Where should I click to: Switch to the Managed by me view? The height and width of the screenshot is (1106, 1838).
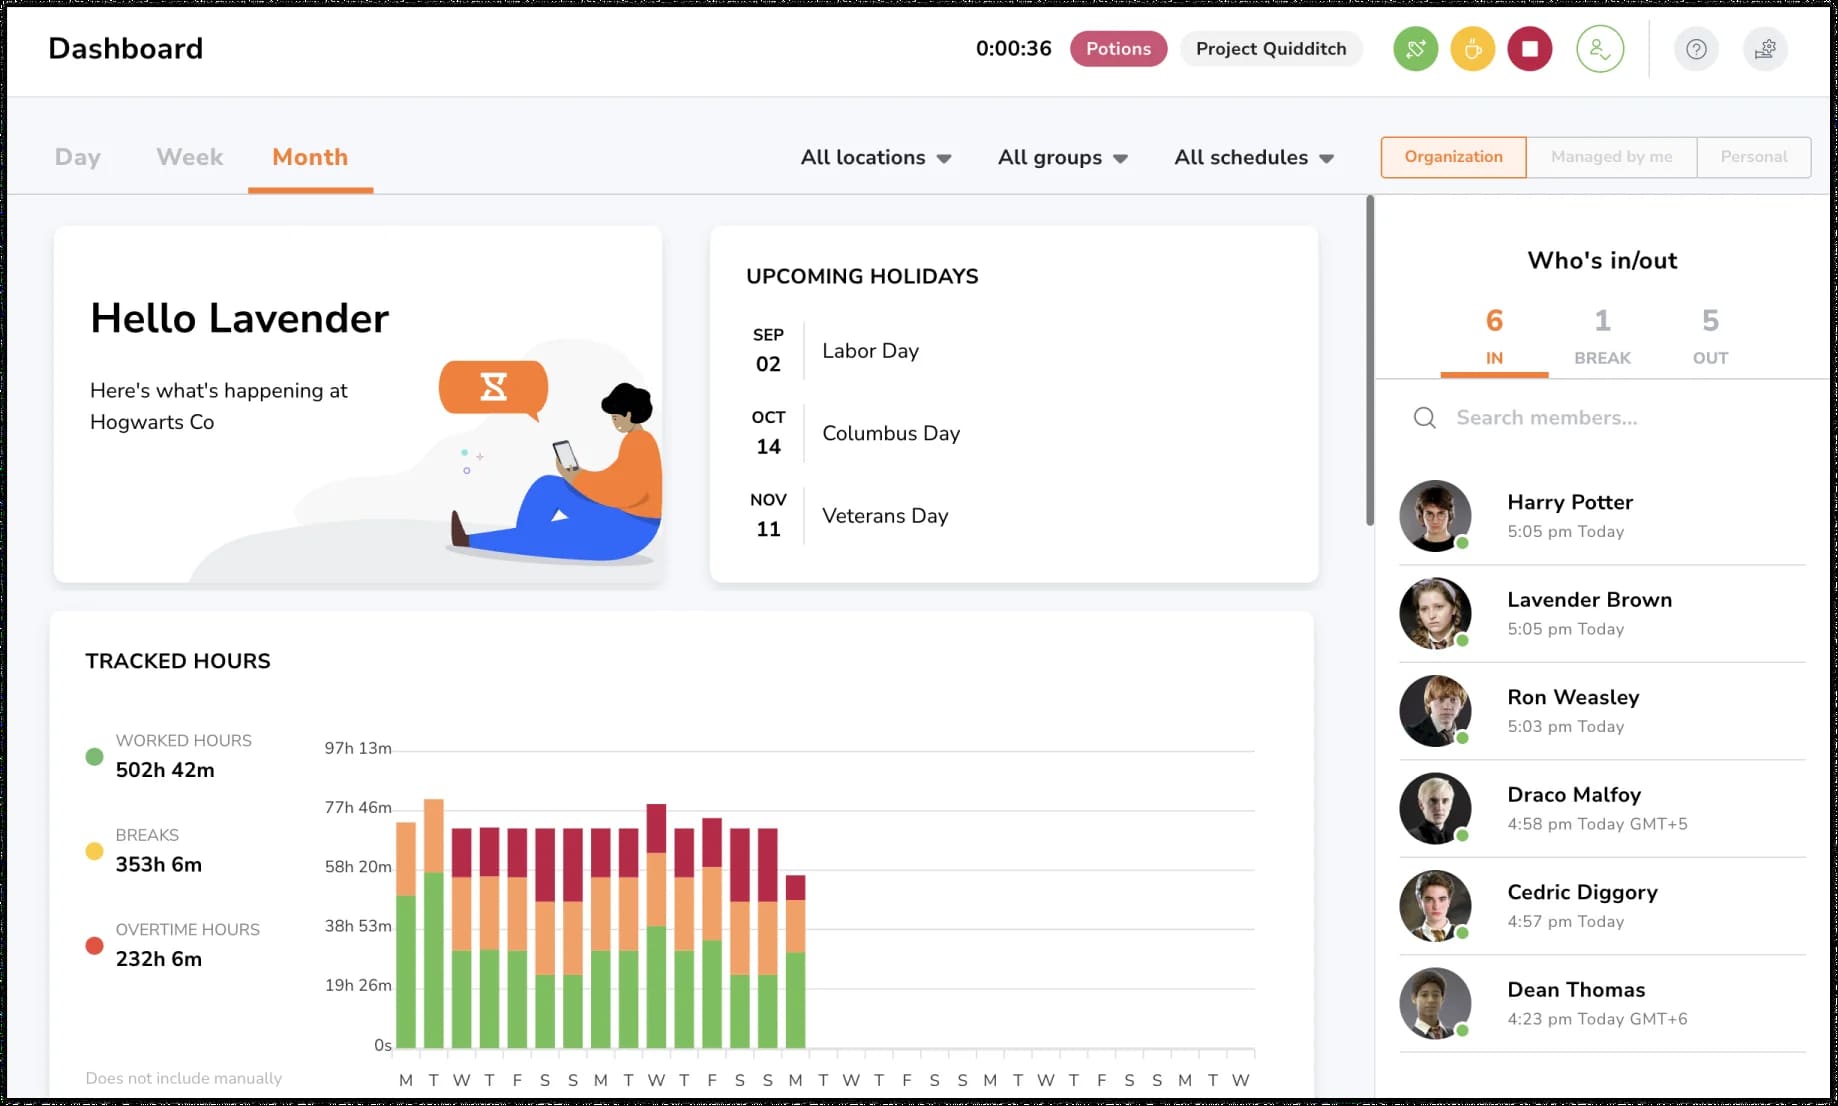pos(1611,157)
